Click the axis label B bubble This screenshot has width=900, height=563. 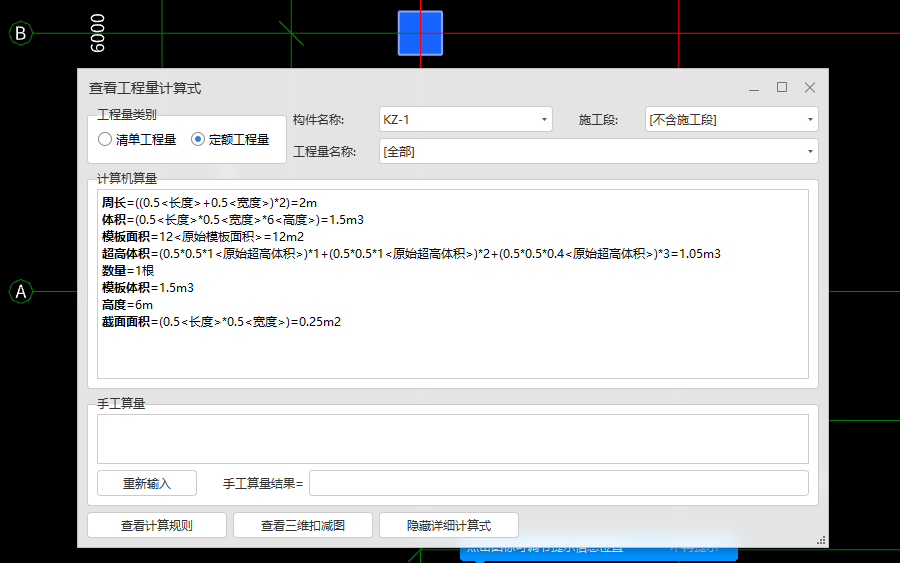21,33
